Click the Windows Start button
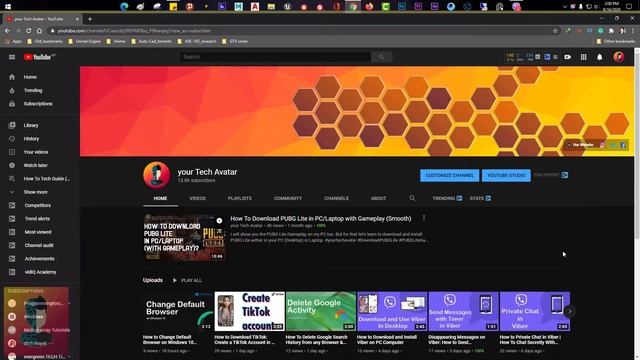 coord(8,7)
